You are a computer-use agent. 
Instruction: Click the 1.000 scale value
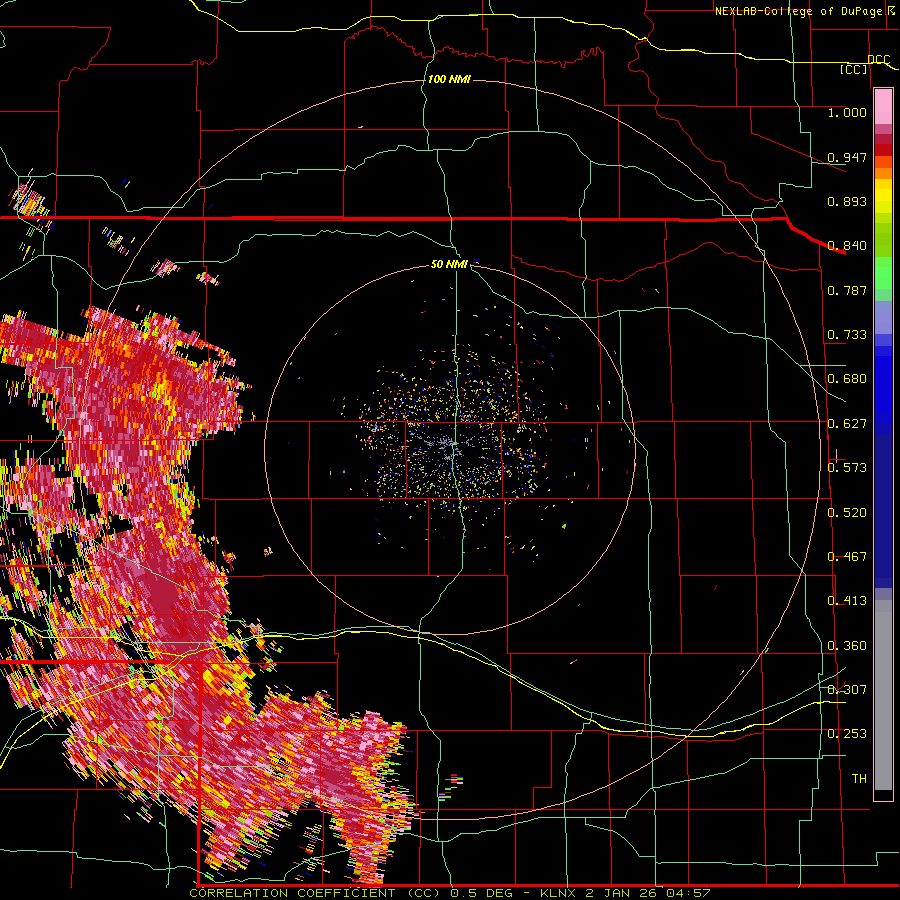pyautogui.click(x=847, y=112)
